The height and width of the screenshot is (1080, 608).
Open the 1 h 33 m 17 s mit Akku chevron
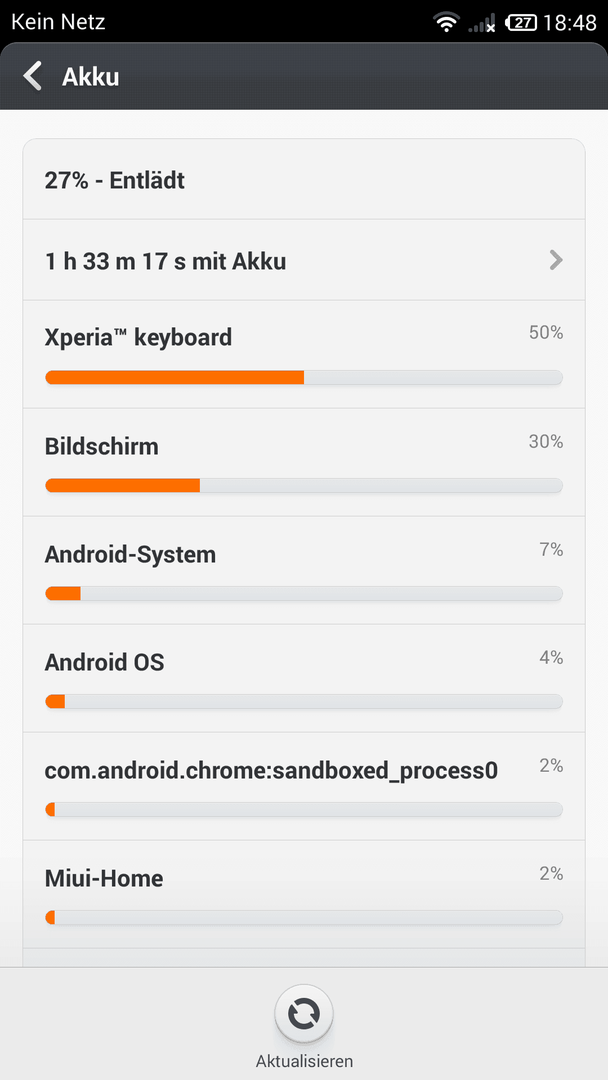point(556,260)
